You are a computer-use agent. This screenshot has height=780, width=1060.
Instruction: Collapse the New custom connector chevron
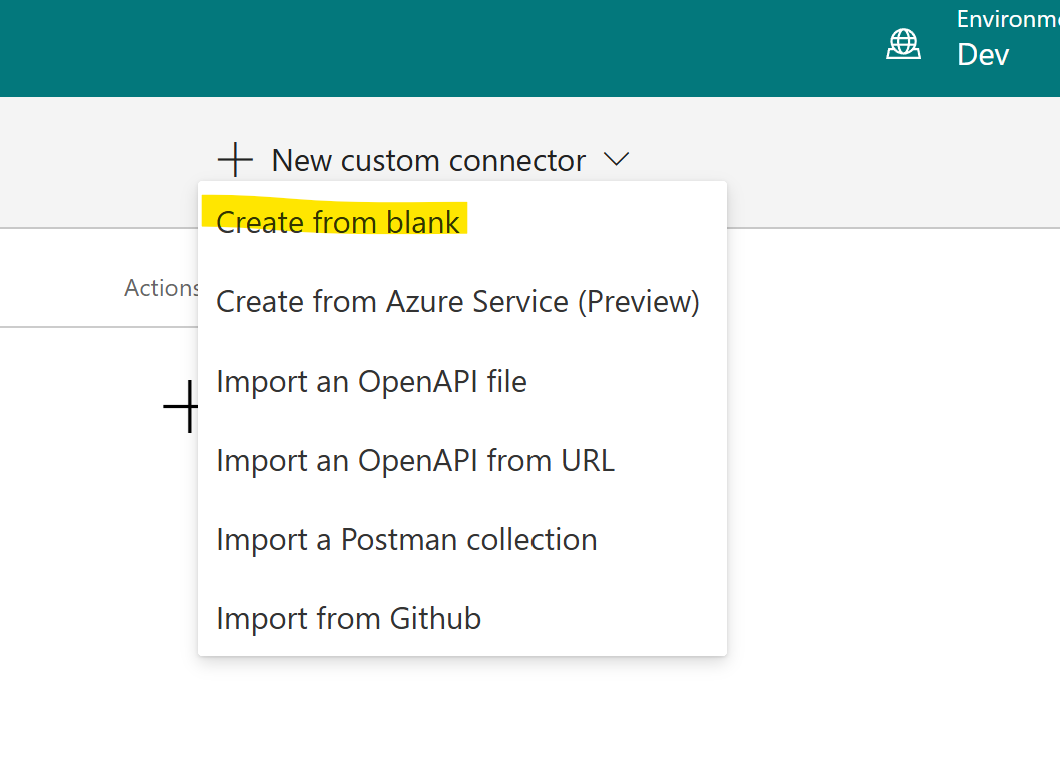point(616,160)
